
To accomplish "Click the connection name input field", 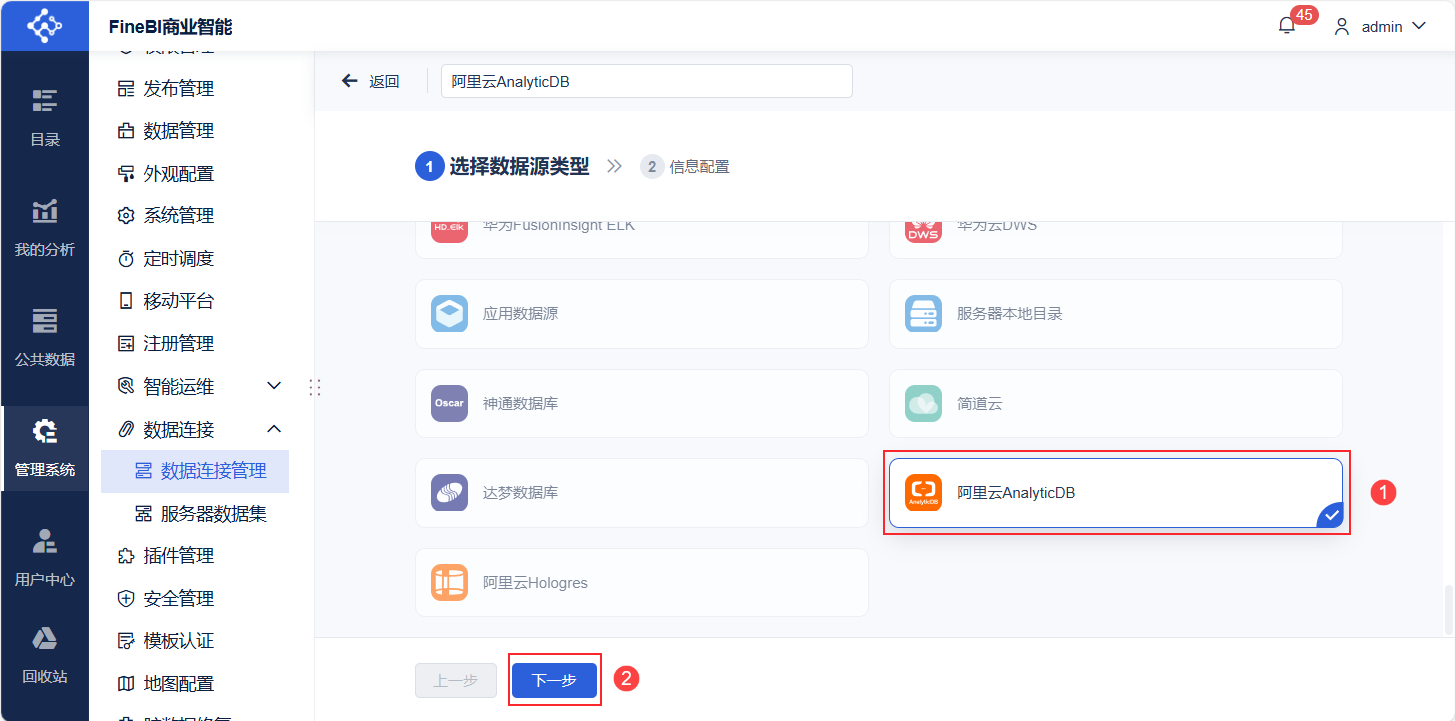I will [647, 82].
